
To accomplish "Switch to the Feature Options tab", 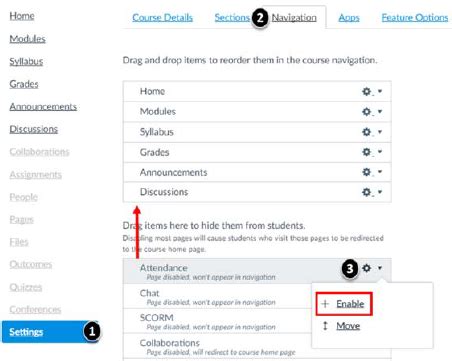I will pyautogui.click(x=415, y=17).
